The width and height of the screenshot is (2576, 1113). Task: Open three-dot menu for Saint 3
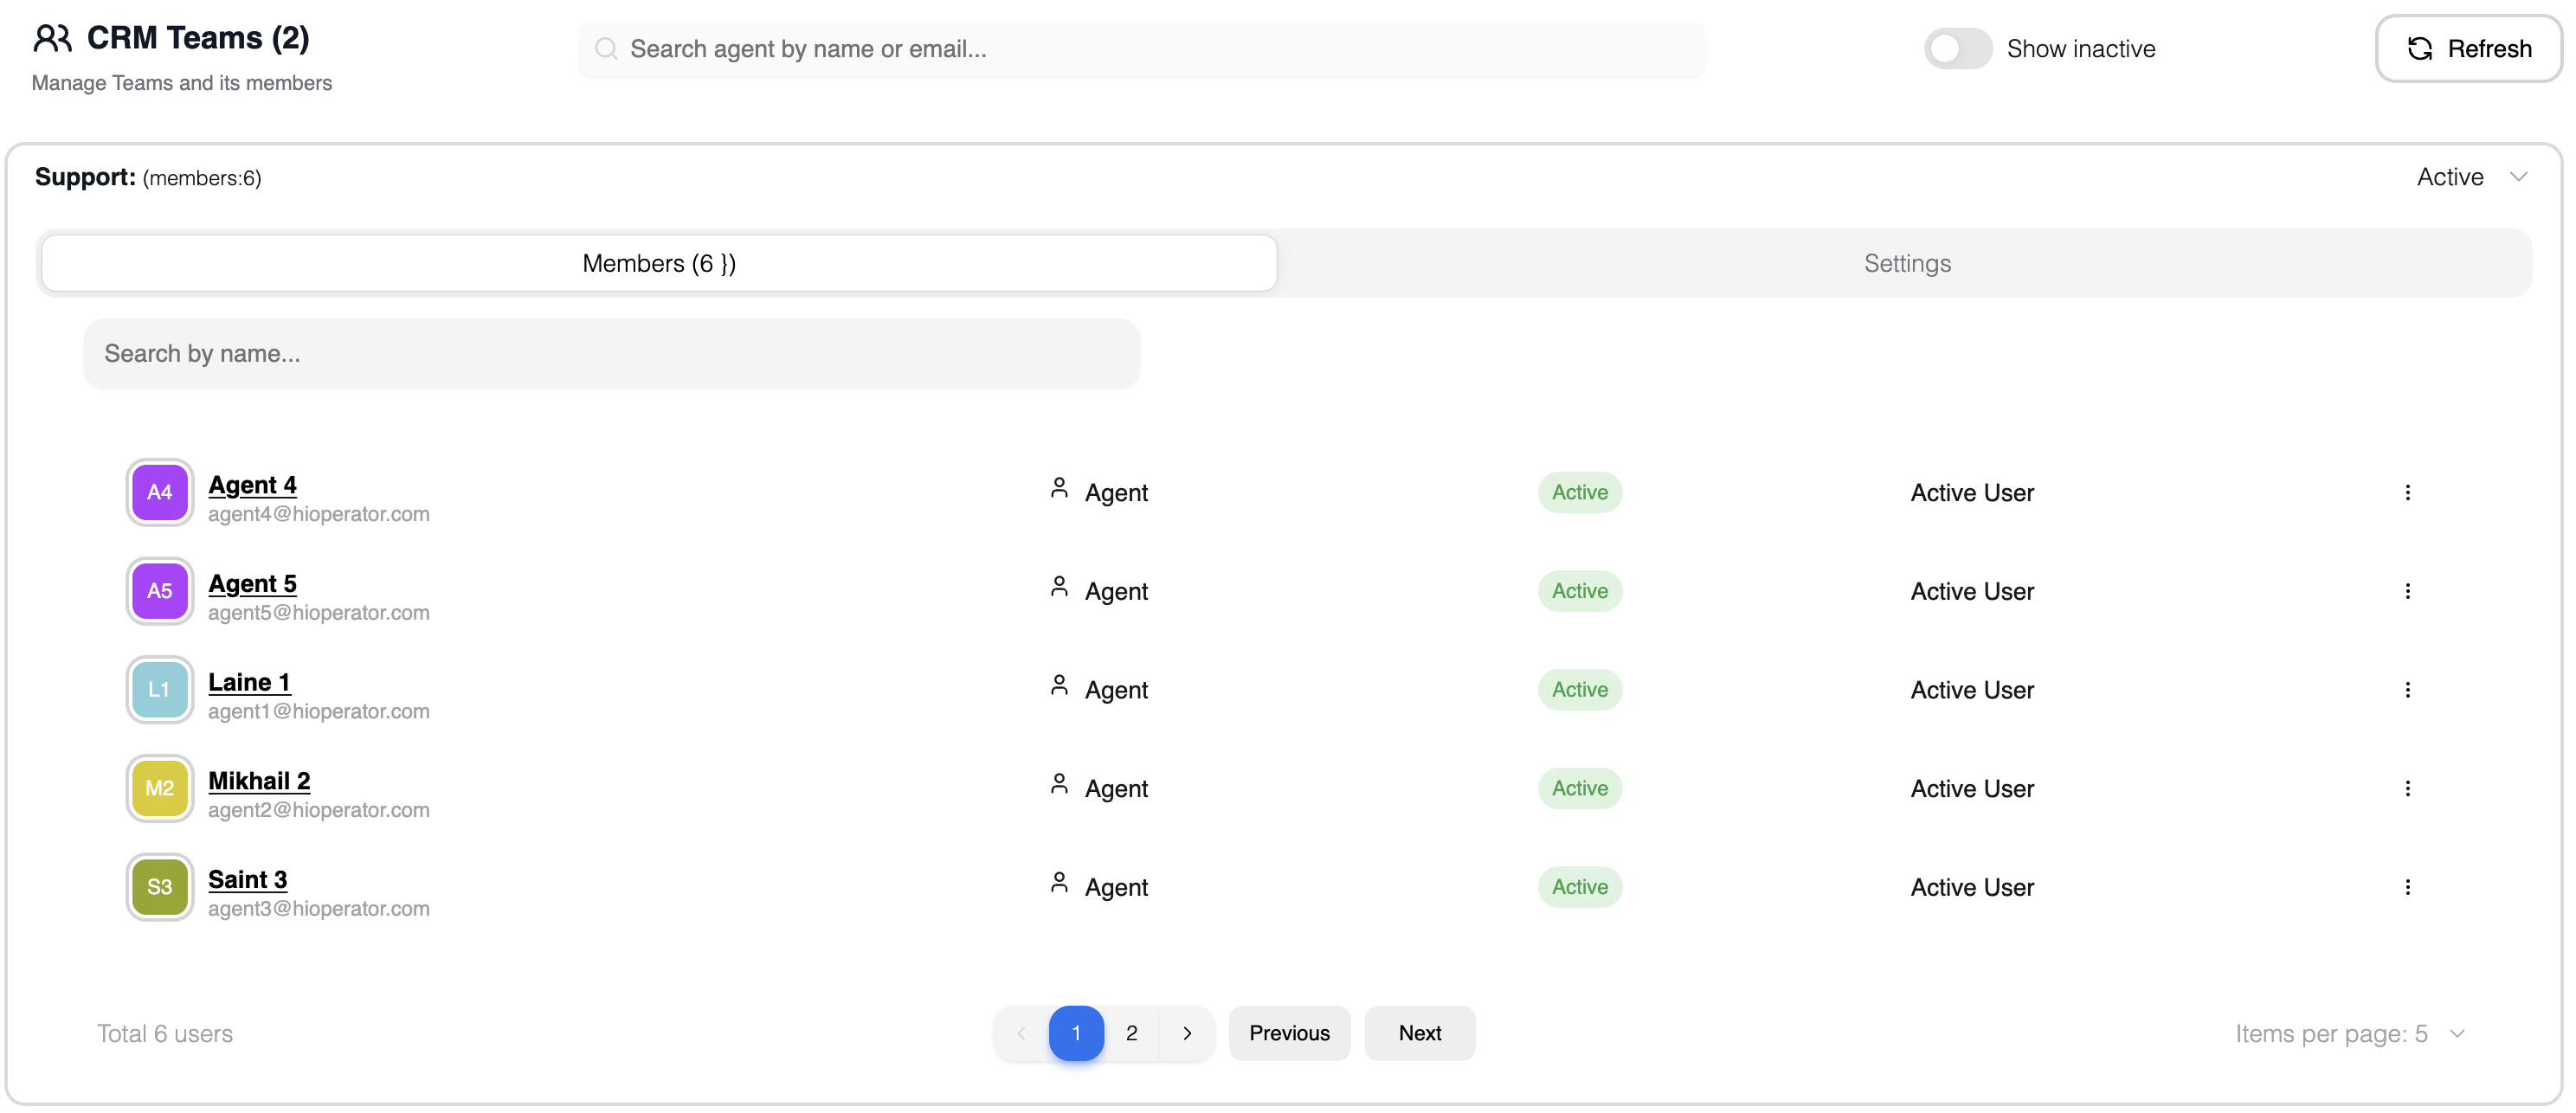coord(2407,887)
